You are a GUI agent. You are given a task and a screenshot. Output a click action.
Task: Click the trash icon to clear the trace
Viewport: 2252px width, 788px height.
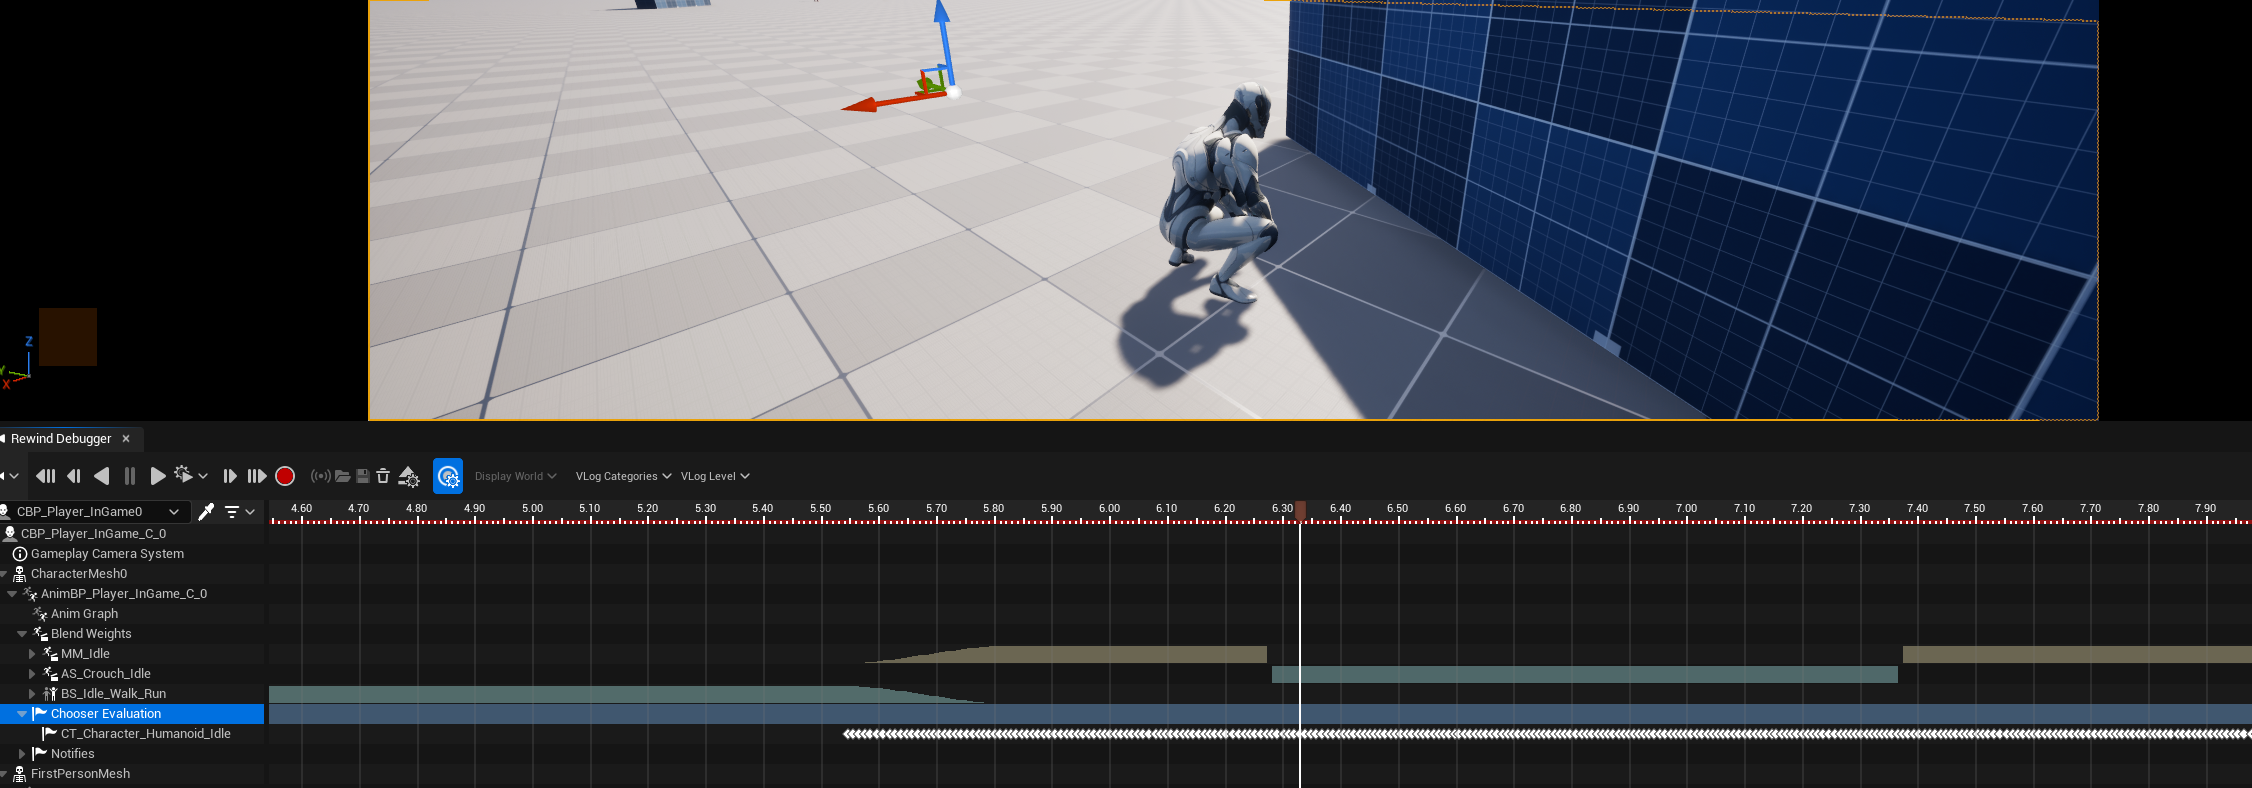383,476
